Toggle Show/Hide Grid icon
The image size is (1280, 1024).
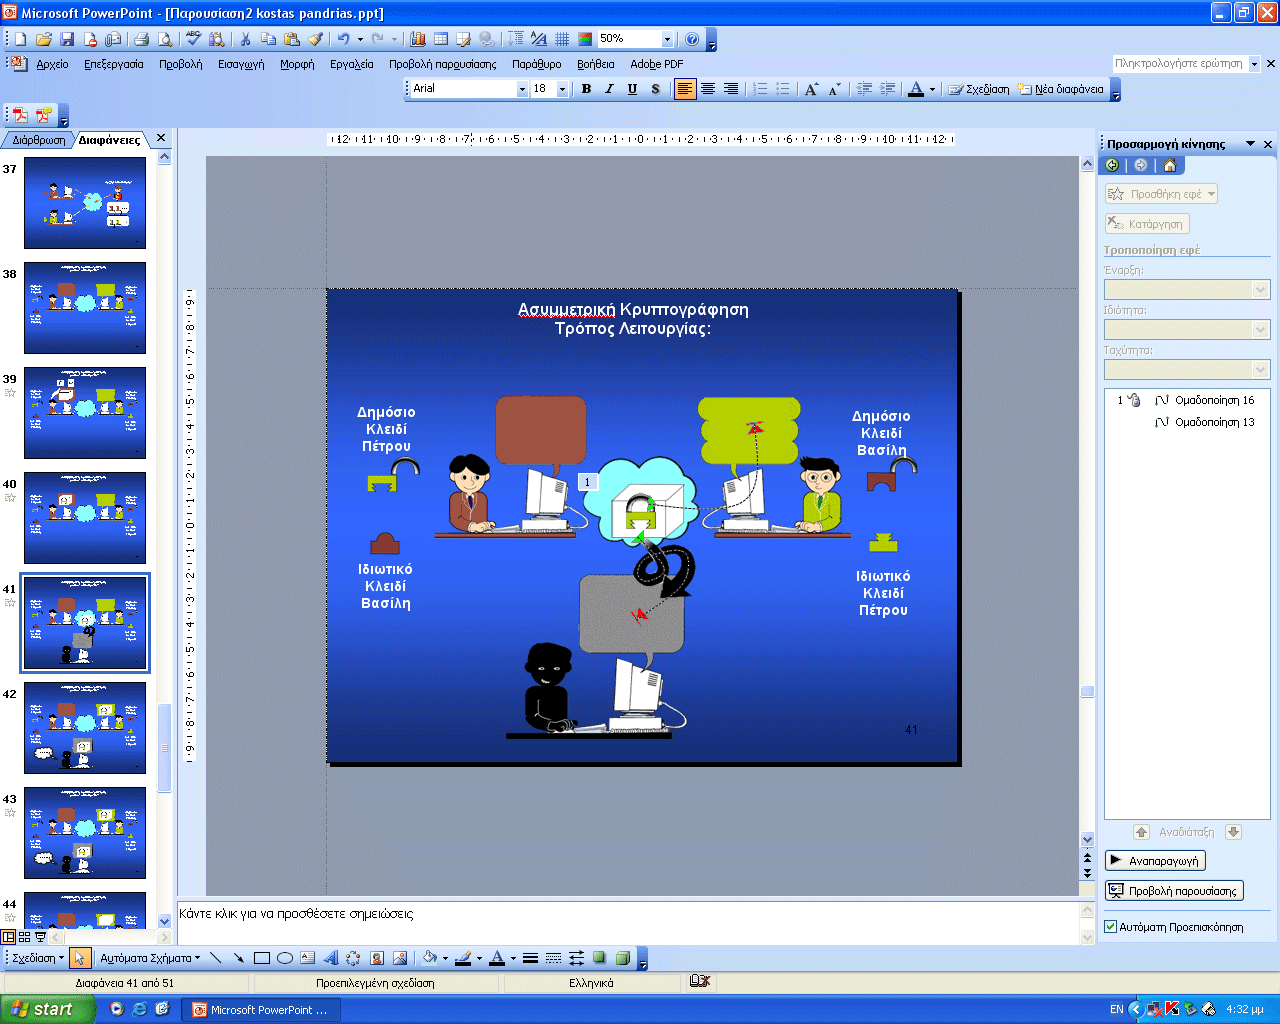coord(562,39)
